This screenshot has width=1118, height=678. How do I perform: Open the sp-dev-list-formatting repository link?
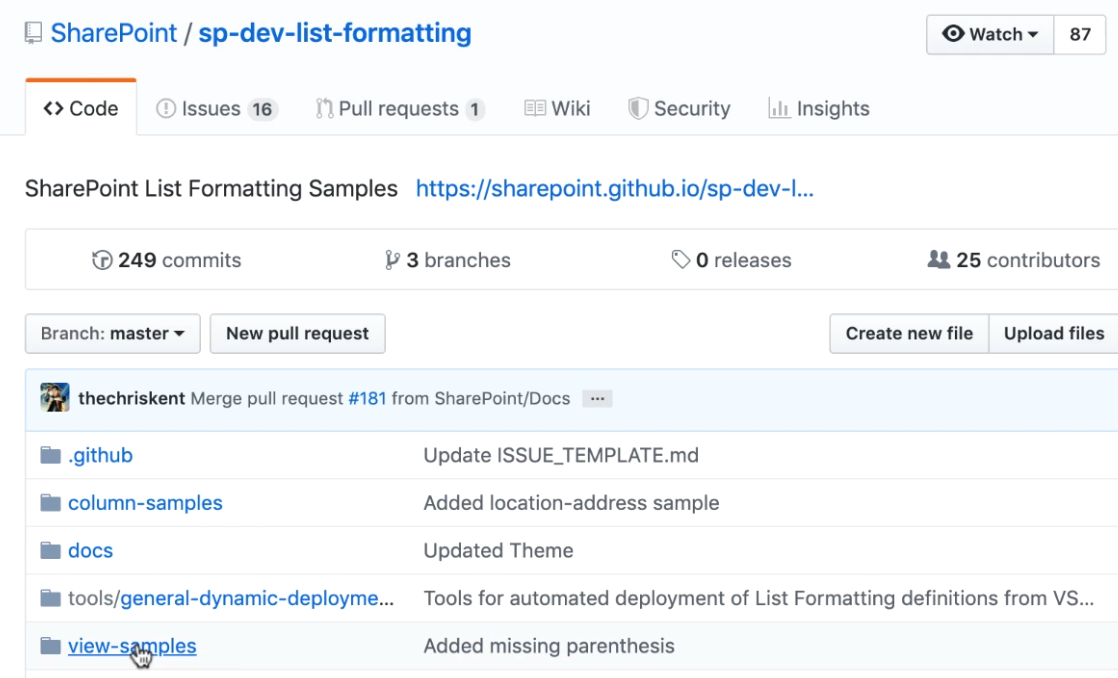[335, 34]
